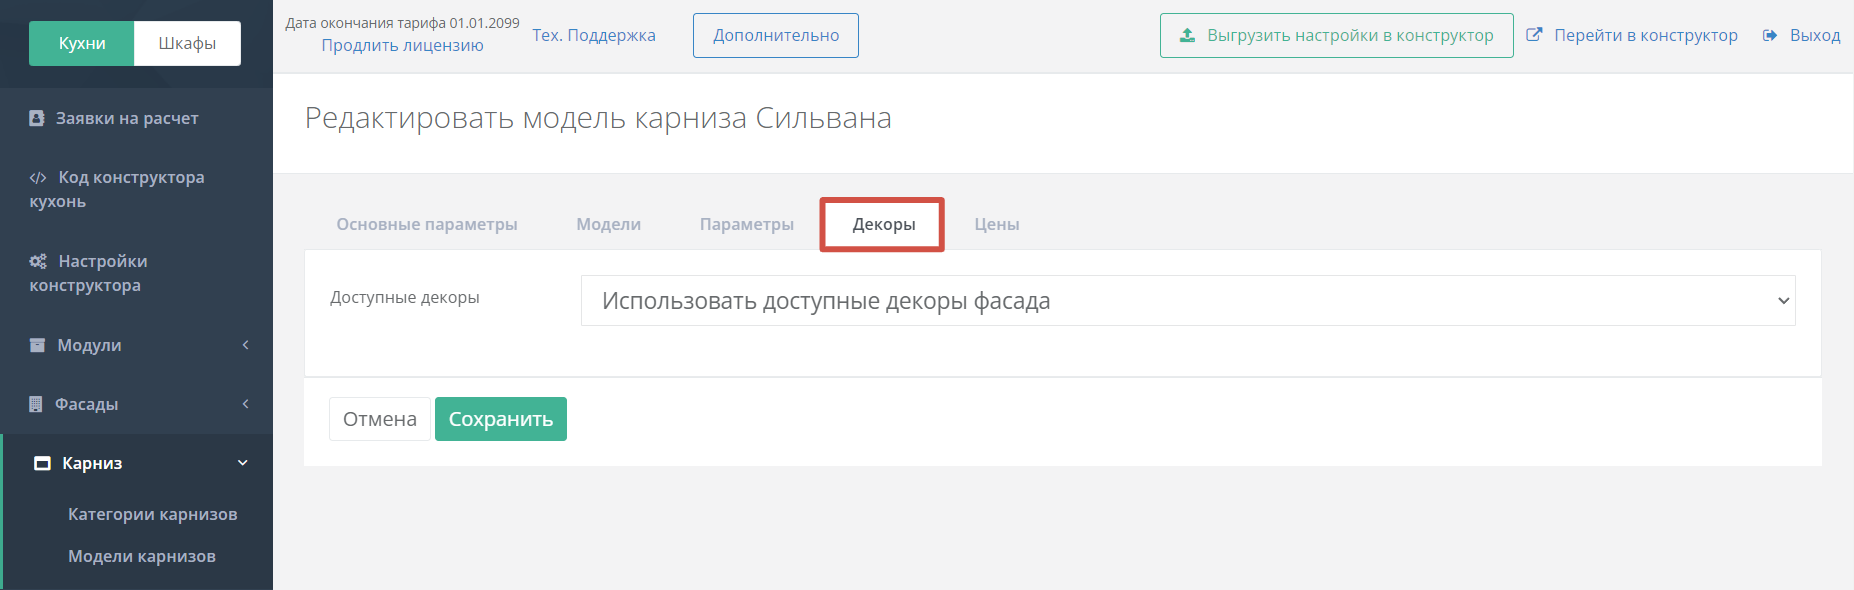Click the Доступные декоры label text

[x=405, y=297]
